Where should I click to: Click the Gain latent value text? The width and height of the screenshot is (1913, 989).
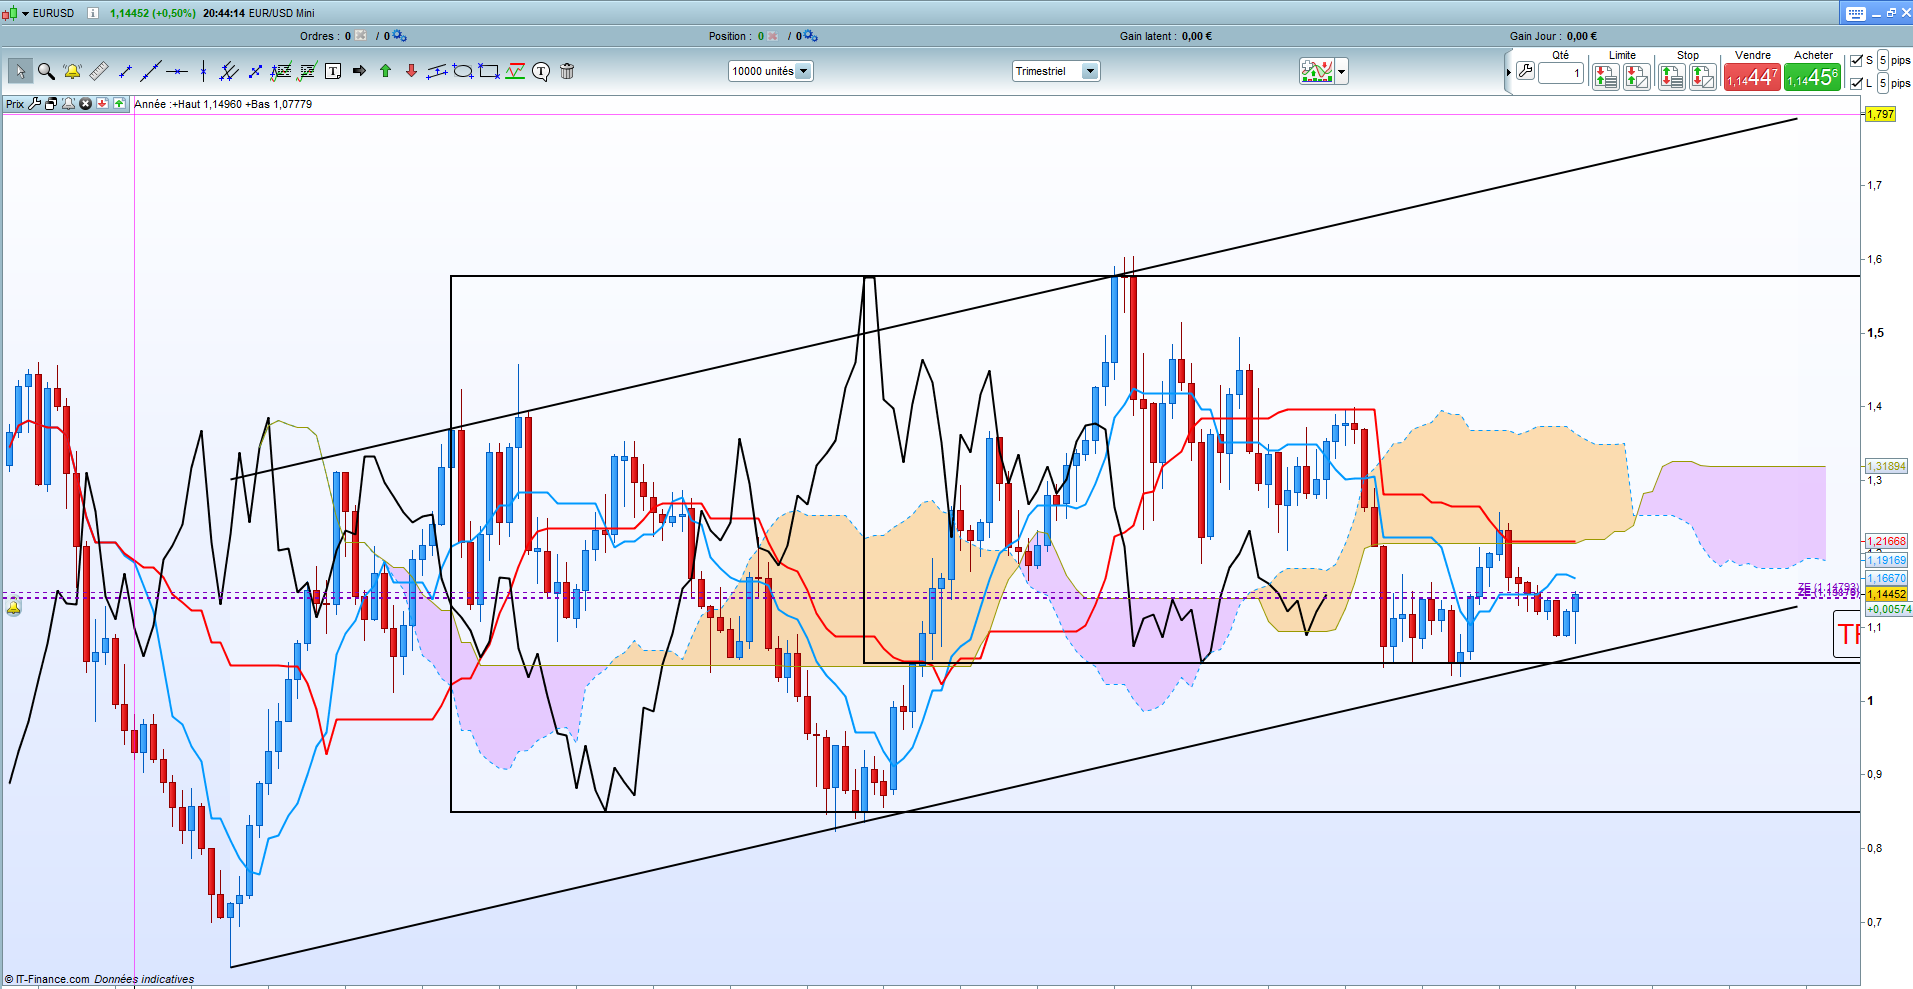tap(1197, 36)
